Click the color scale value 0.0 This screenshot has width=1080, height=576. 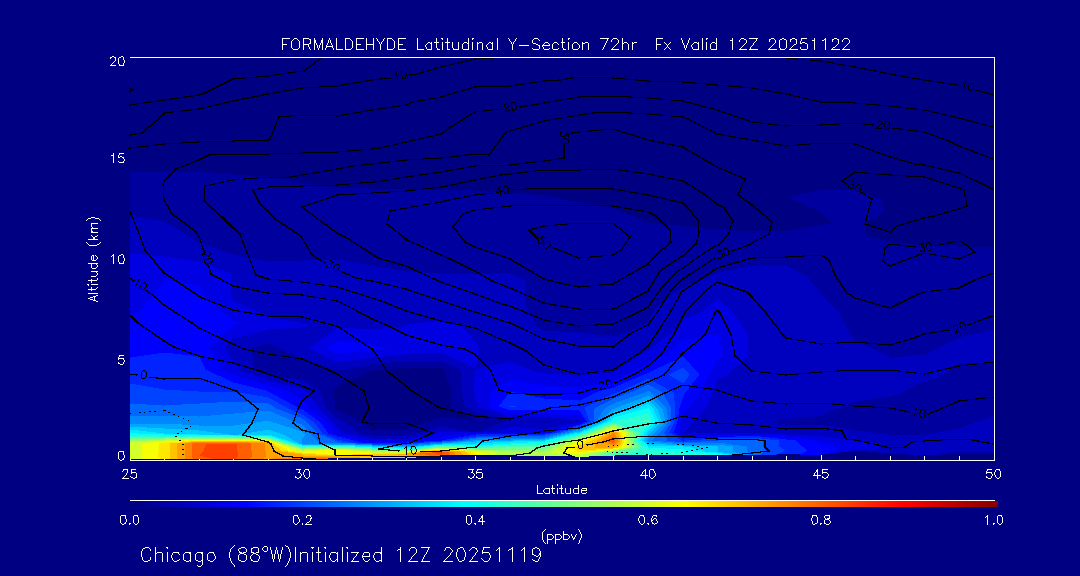click(129, 520)
